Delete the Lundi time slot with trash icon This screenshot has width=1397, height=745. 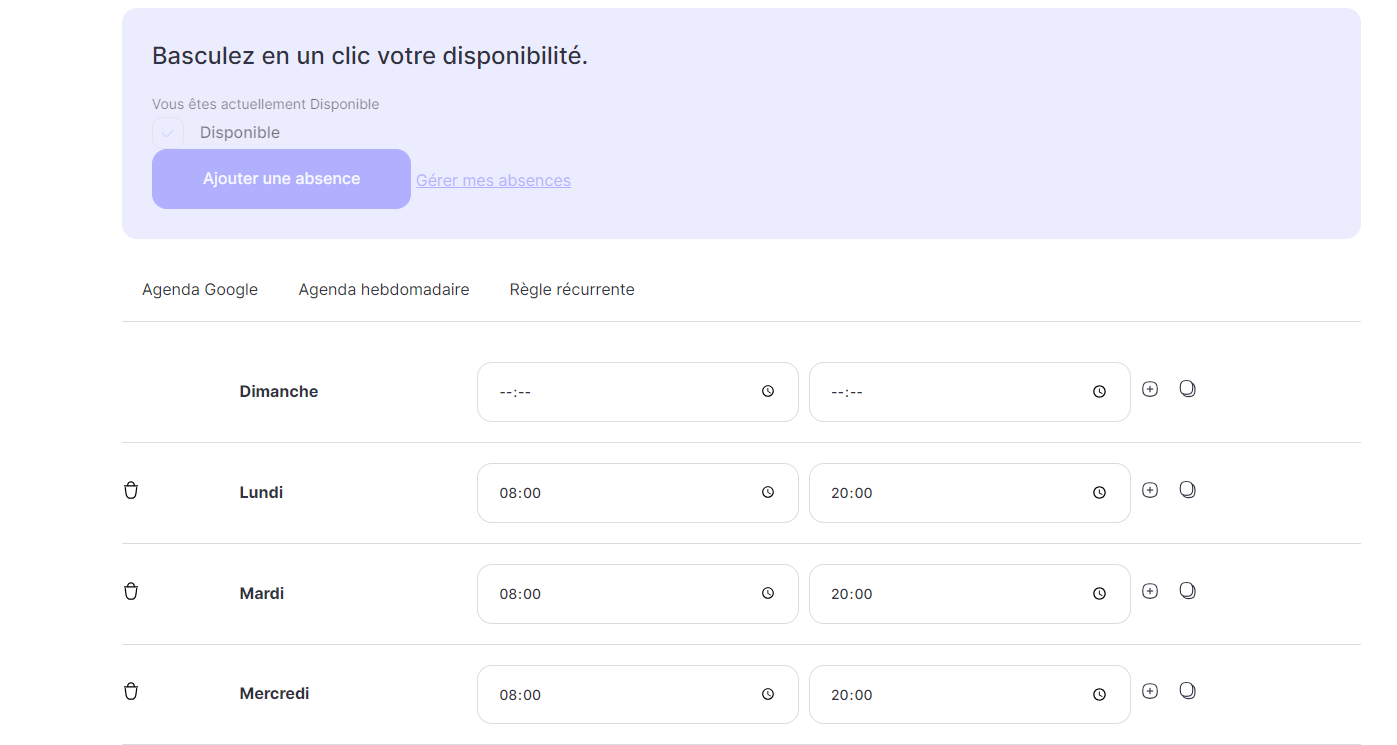[x=131, y=490]
